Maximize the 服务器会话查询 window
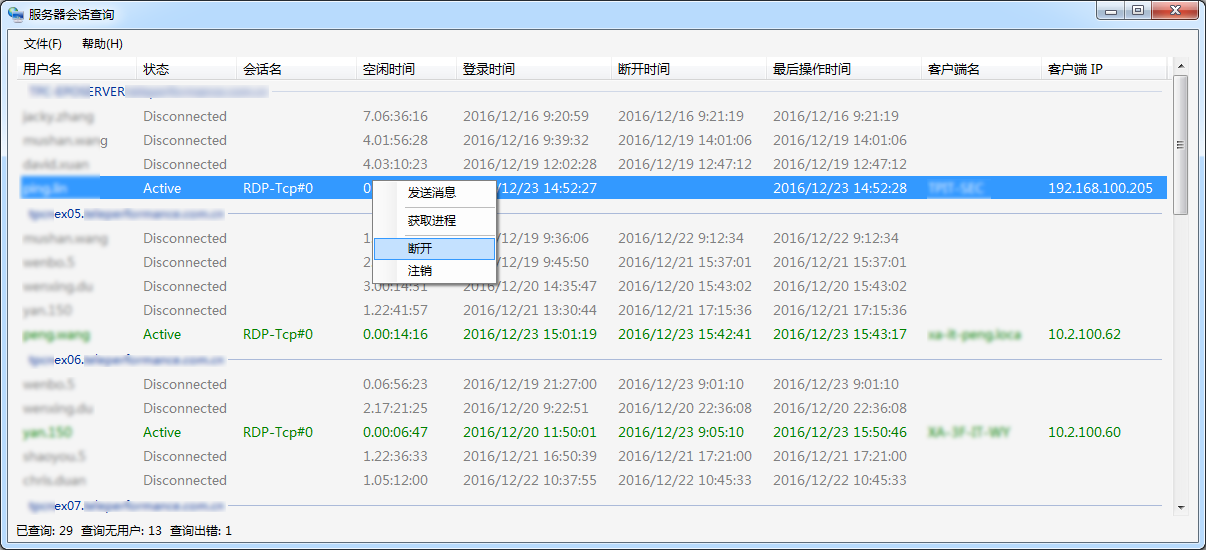This screenshot has height=550, width=1206. click(1137, 11)
